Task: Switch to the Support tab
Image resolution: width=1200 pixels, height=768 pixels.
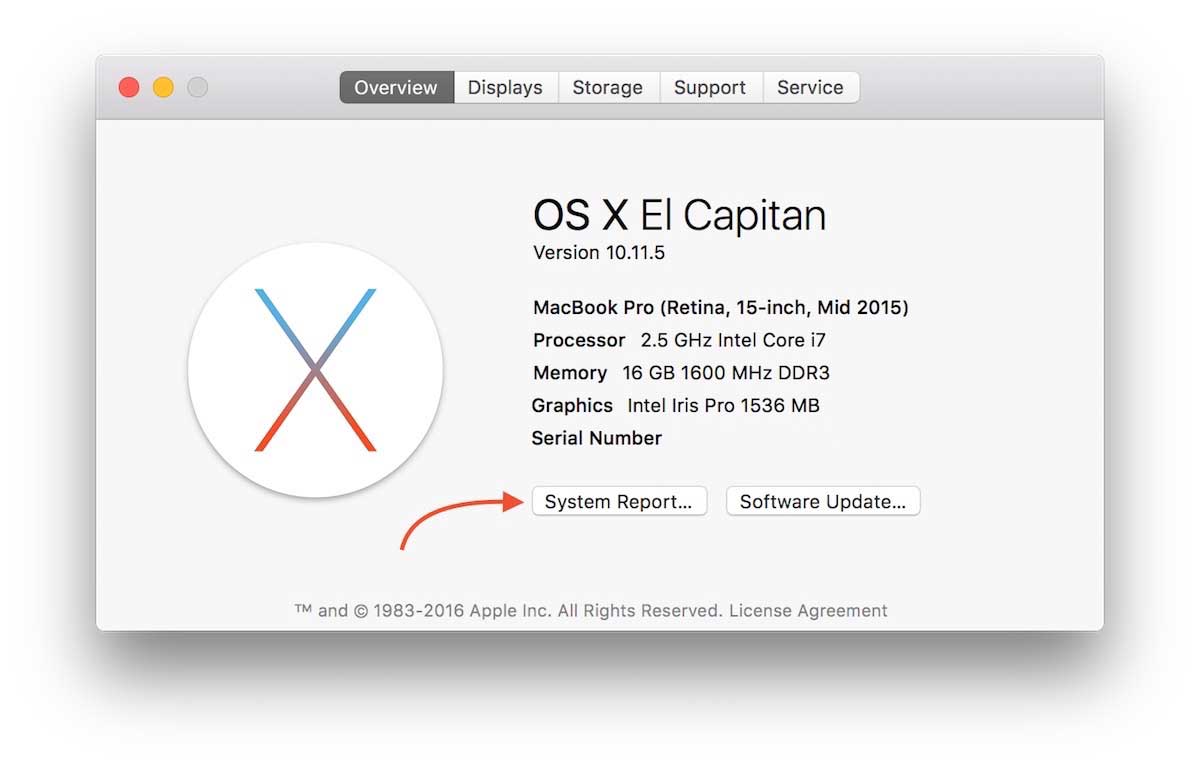Action: click(710, 87)
